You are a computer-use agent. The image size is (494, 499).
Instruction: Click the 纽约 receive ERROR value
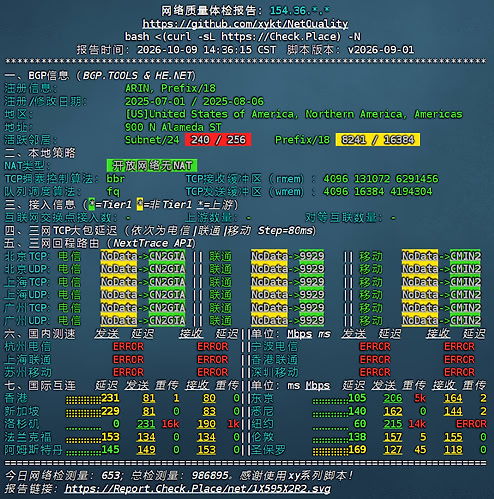pyautogui.click(x=471, y=424)
